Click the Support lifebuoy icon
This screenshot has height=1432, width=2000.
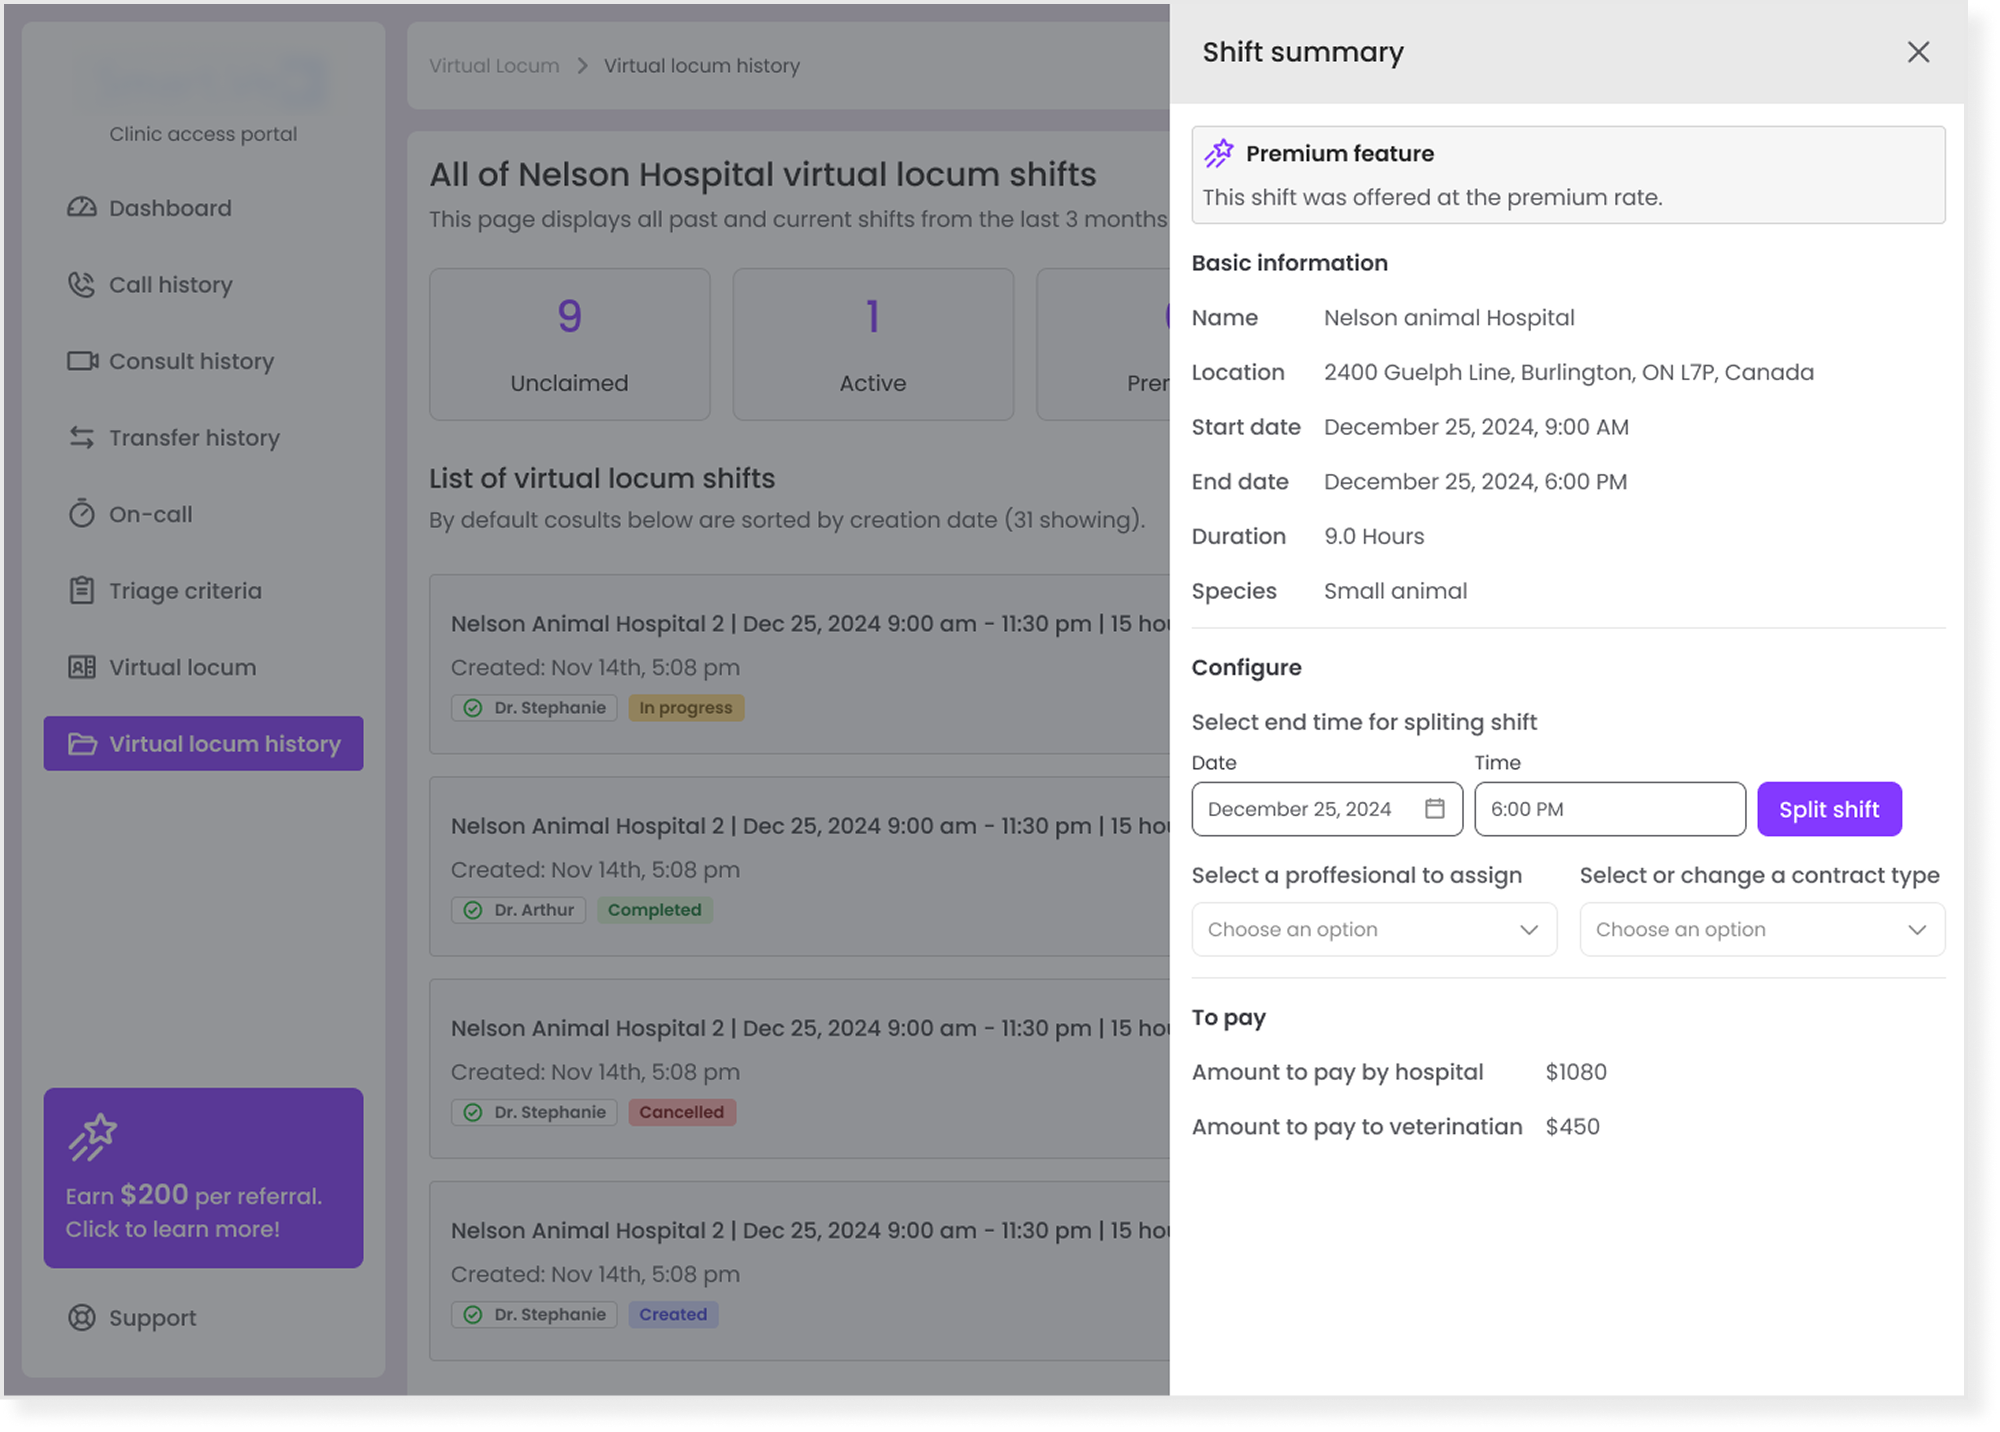[x=82, y=1318]
